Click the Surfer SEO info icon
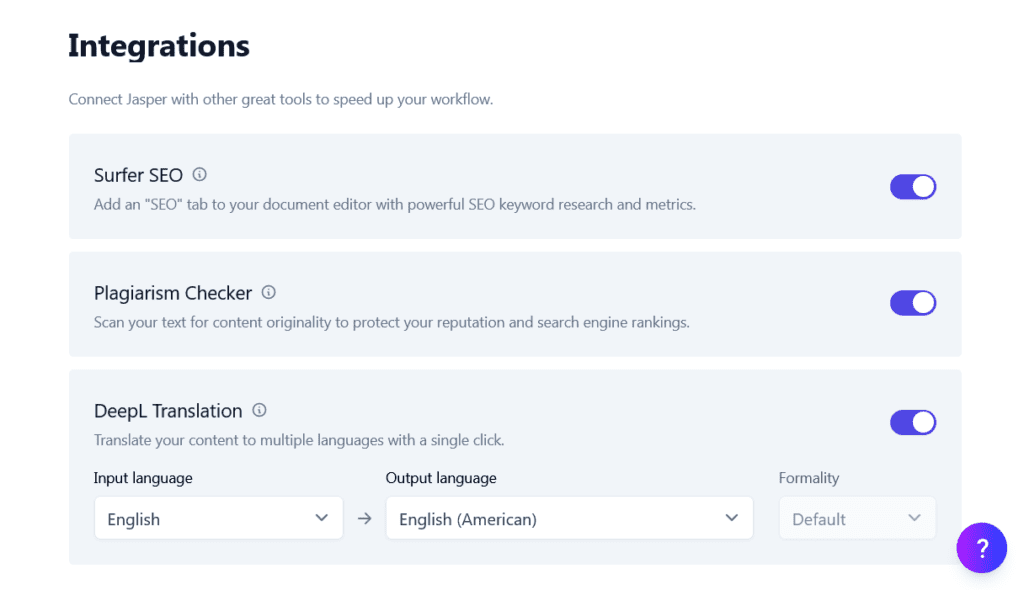 pyautogui.click(x=198, y=174)
